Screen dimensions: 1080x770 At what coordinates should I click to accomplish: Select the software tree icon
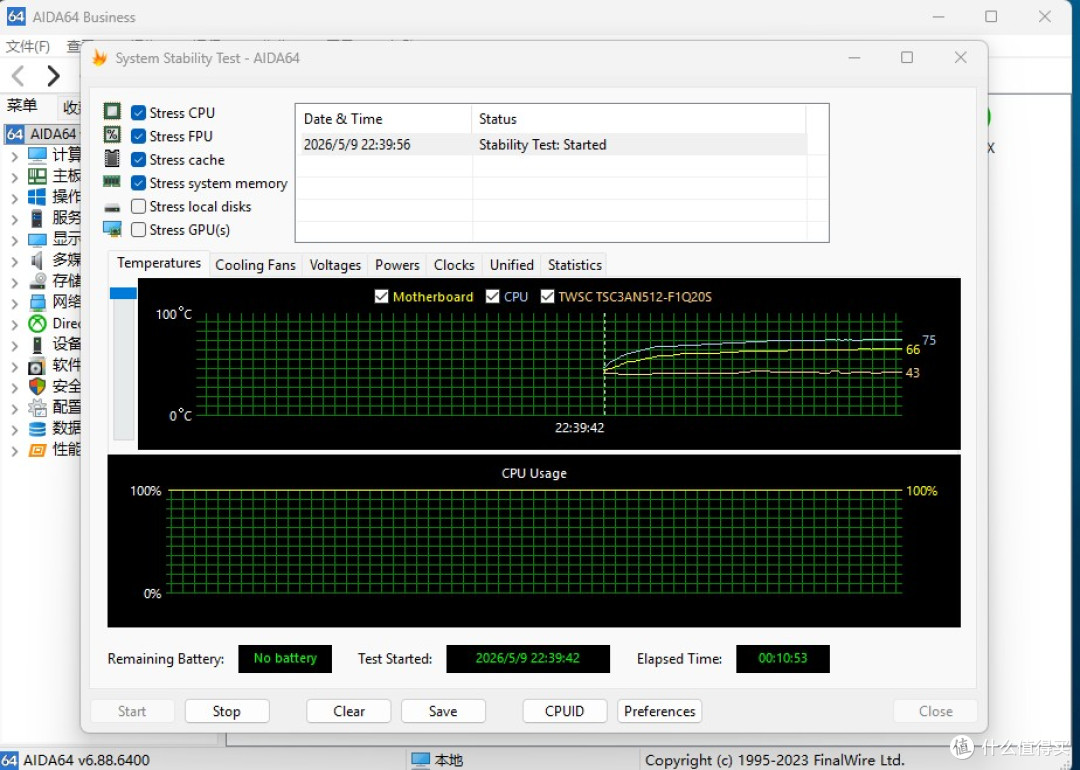(x=37, y=365)
